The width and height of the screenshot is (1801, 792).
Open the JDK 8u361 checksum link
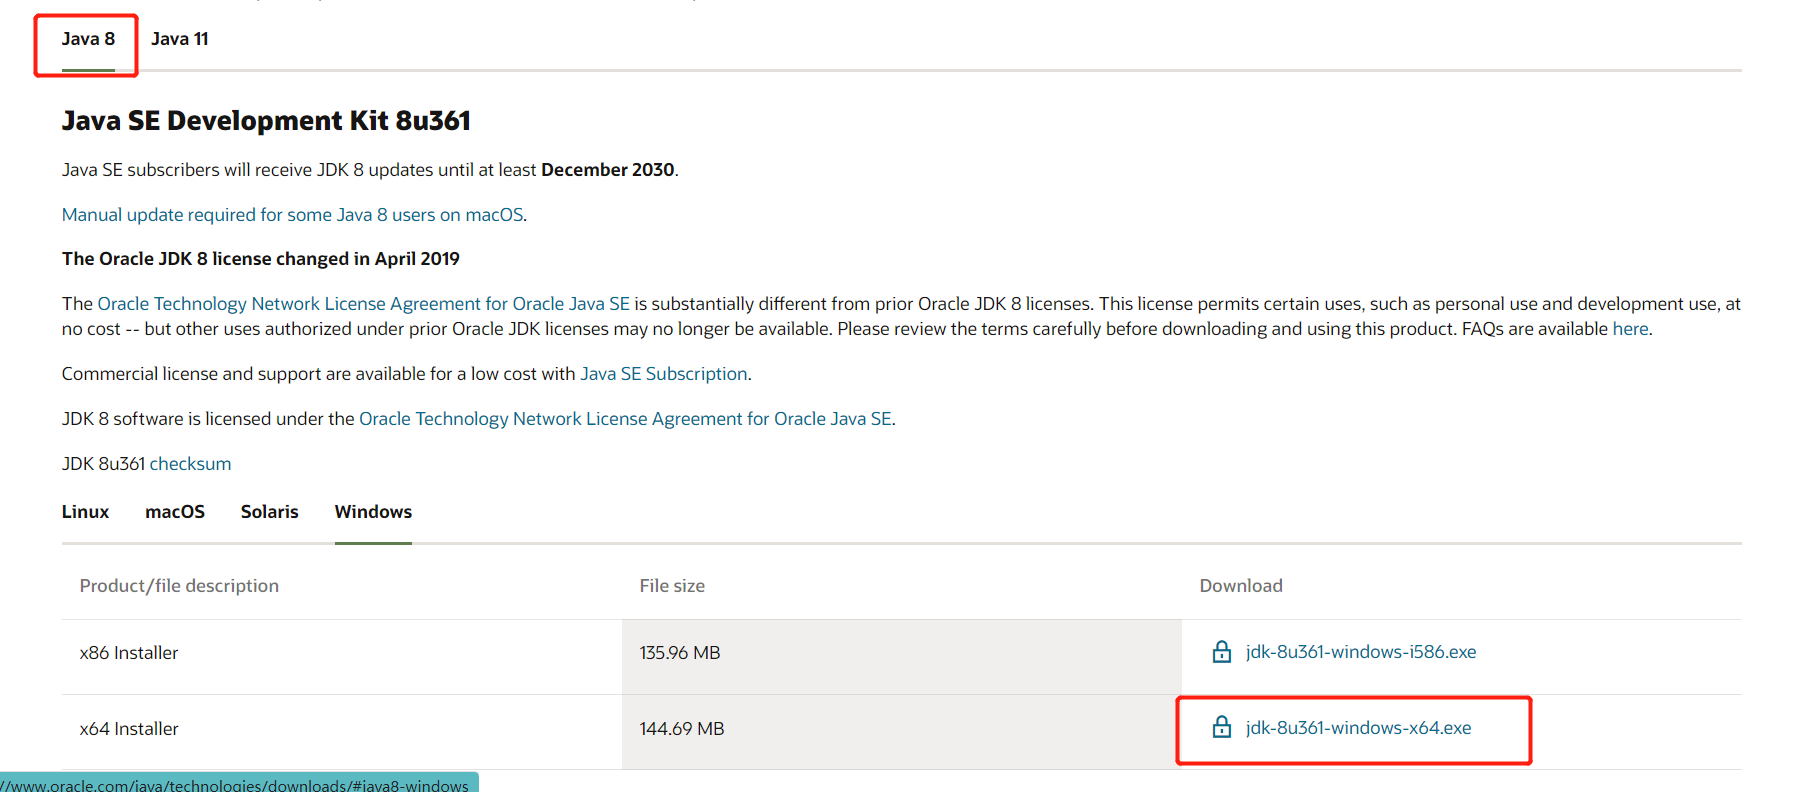[190, 464]
